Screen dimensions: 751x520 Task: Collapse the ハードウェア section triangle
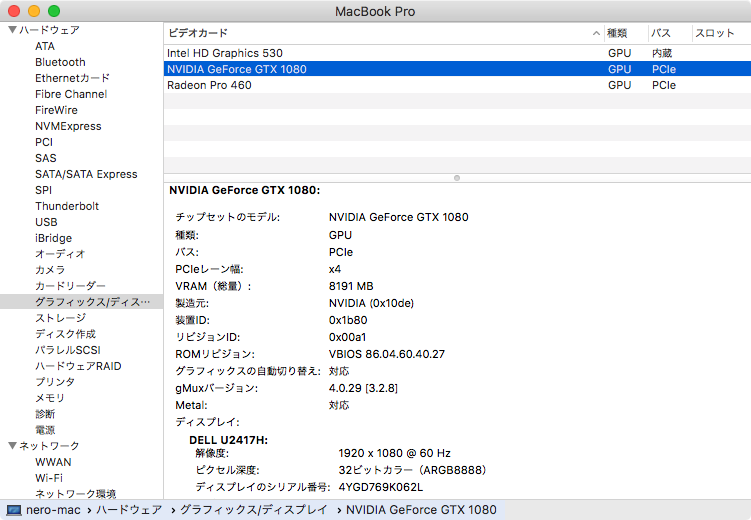pos(13,30)
